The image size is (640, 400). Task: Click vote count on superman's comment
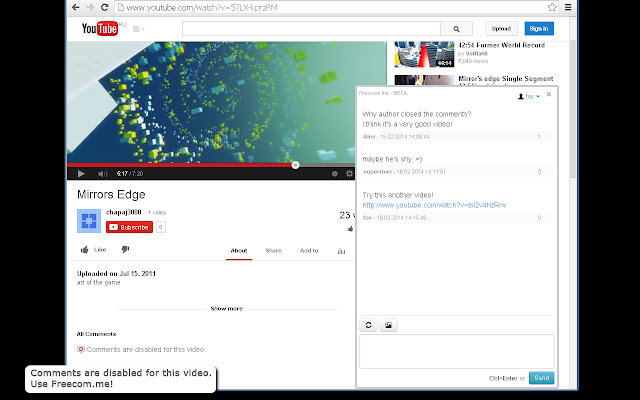coord(539,172)
